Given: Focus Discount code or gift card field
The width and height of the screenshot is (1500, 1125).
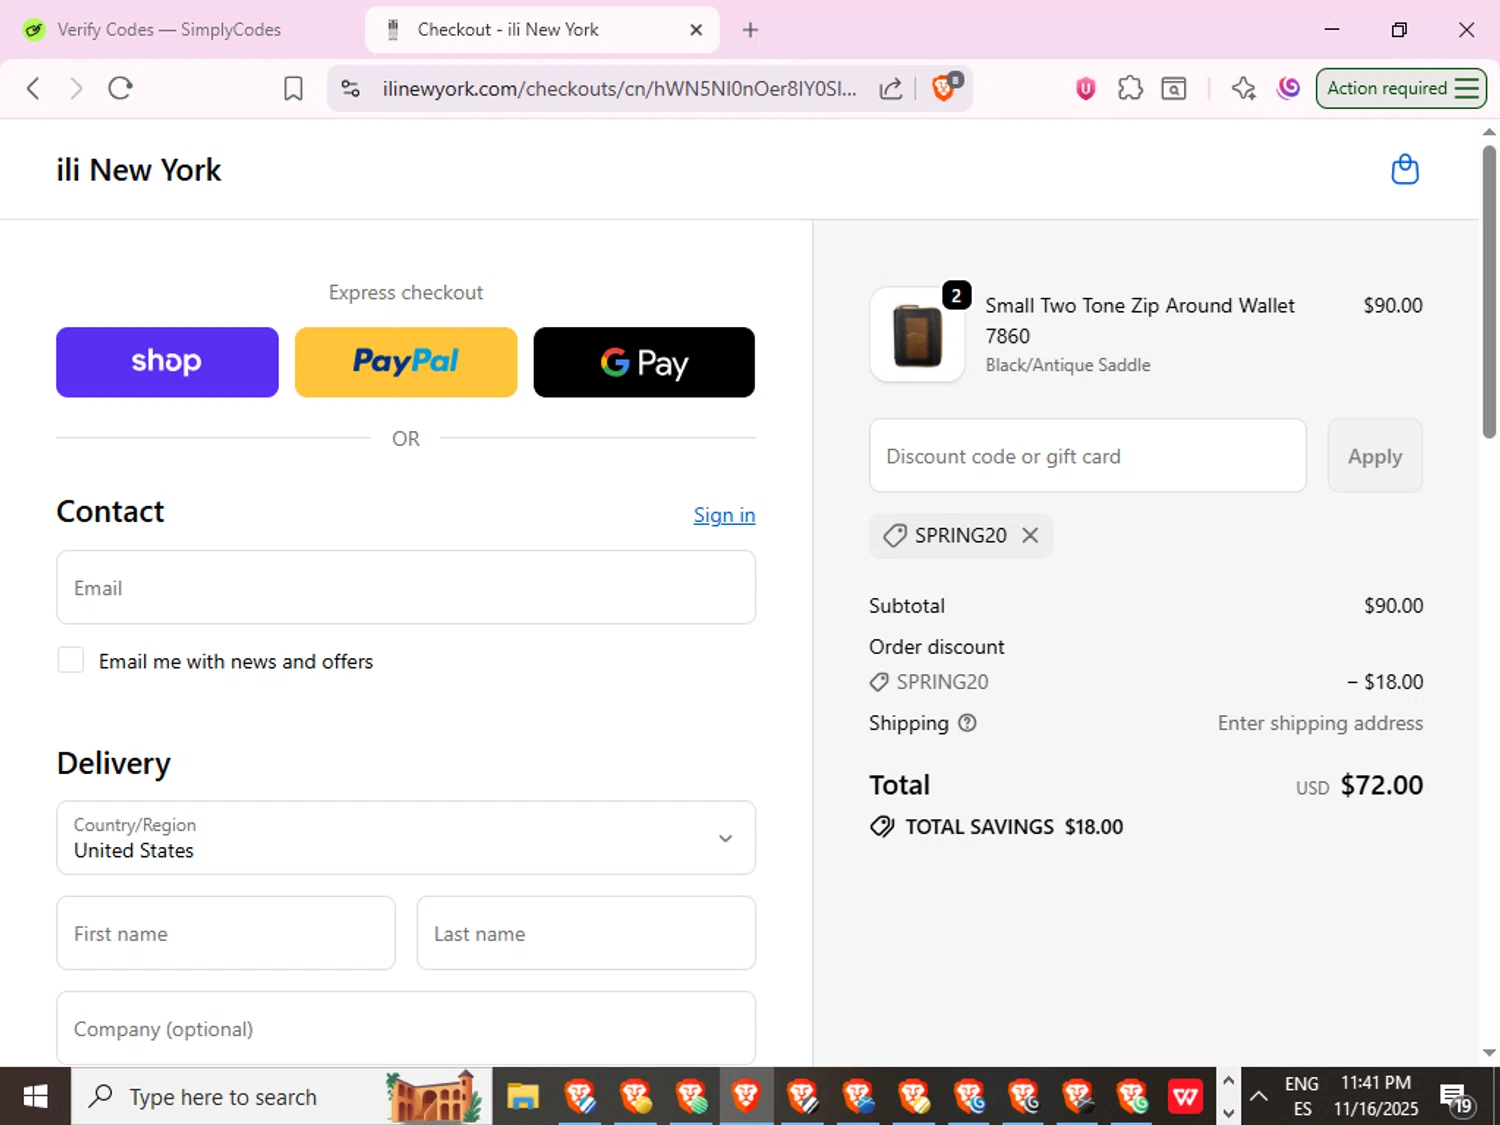Looking at the screenshot, I should click(x=1088, y=456).
